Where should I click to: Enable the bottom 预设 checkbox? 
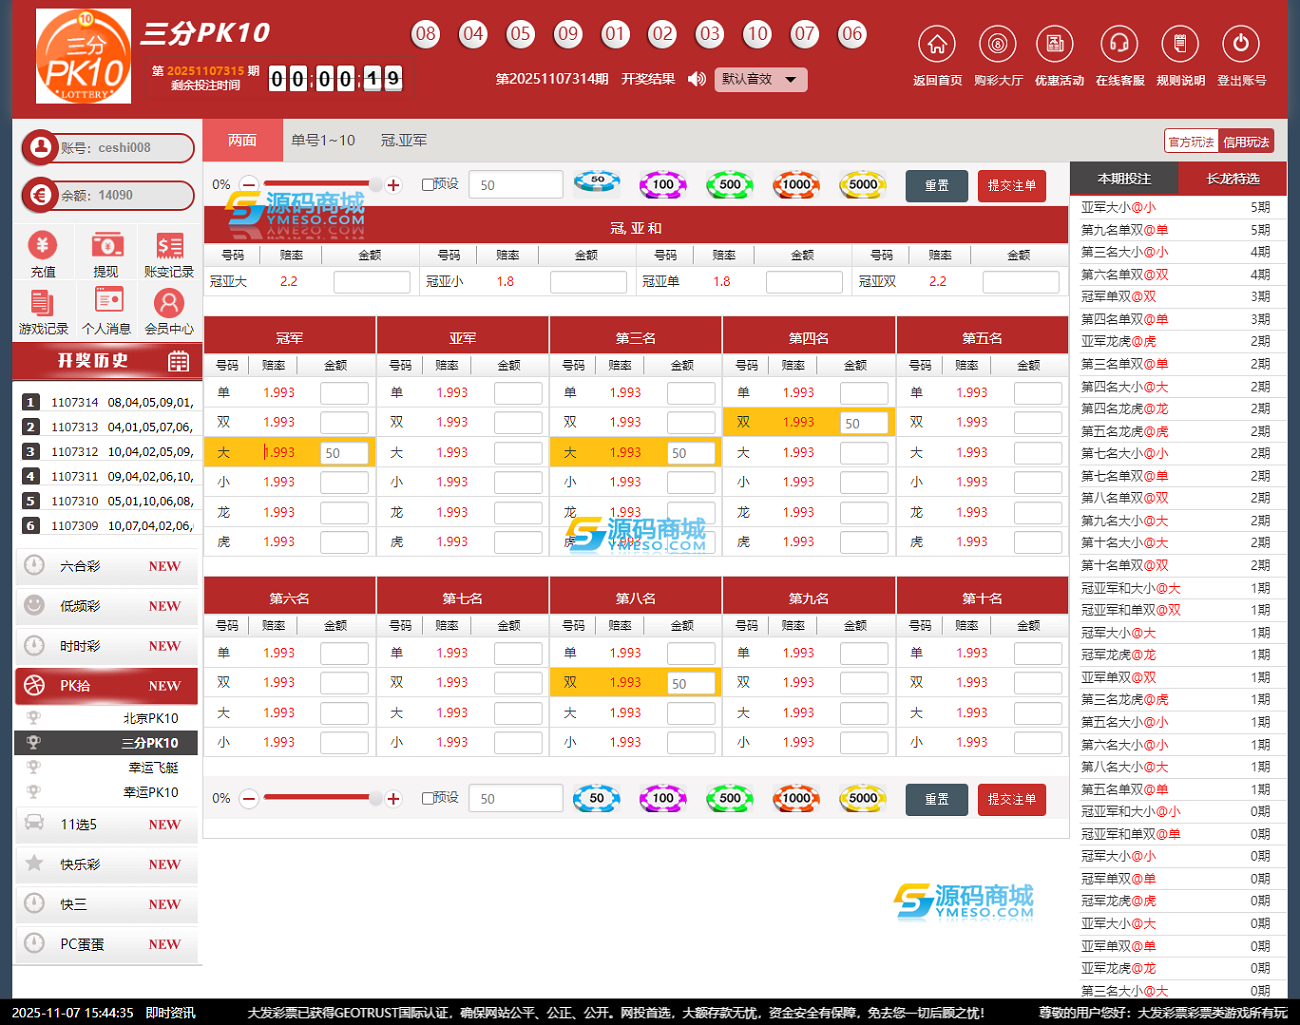(428, 798)
